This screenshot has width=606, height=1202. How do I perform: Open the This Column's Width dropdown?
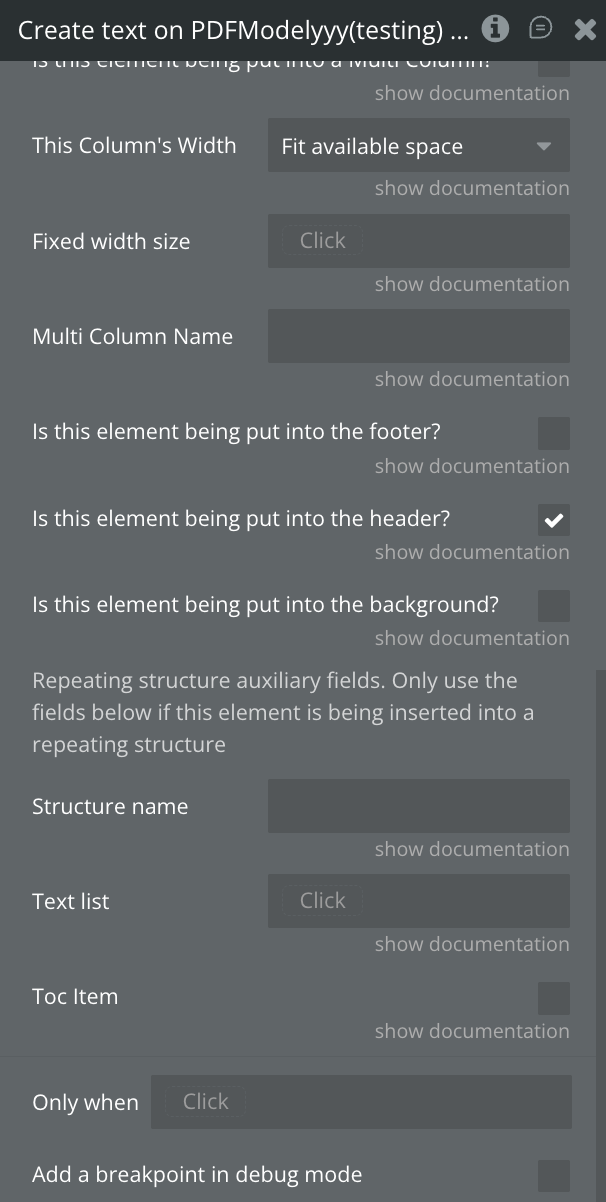[x=418, y=146]
